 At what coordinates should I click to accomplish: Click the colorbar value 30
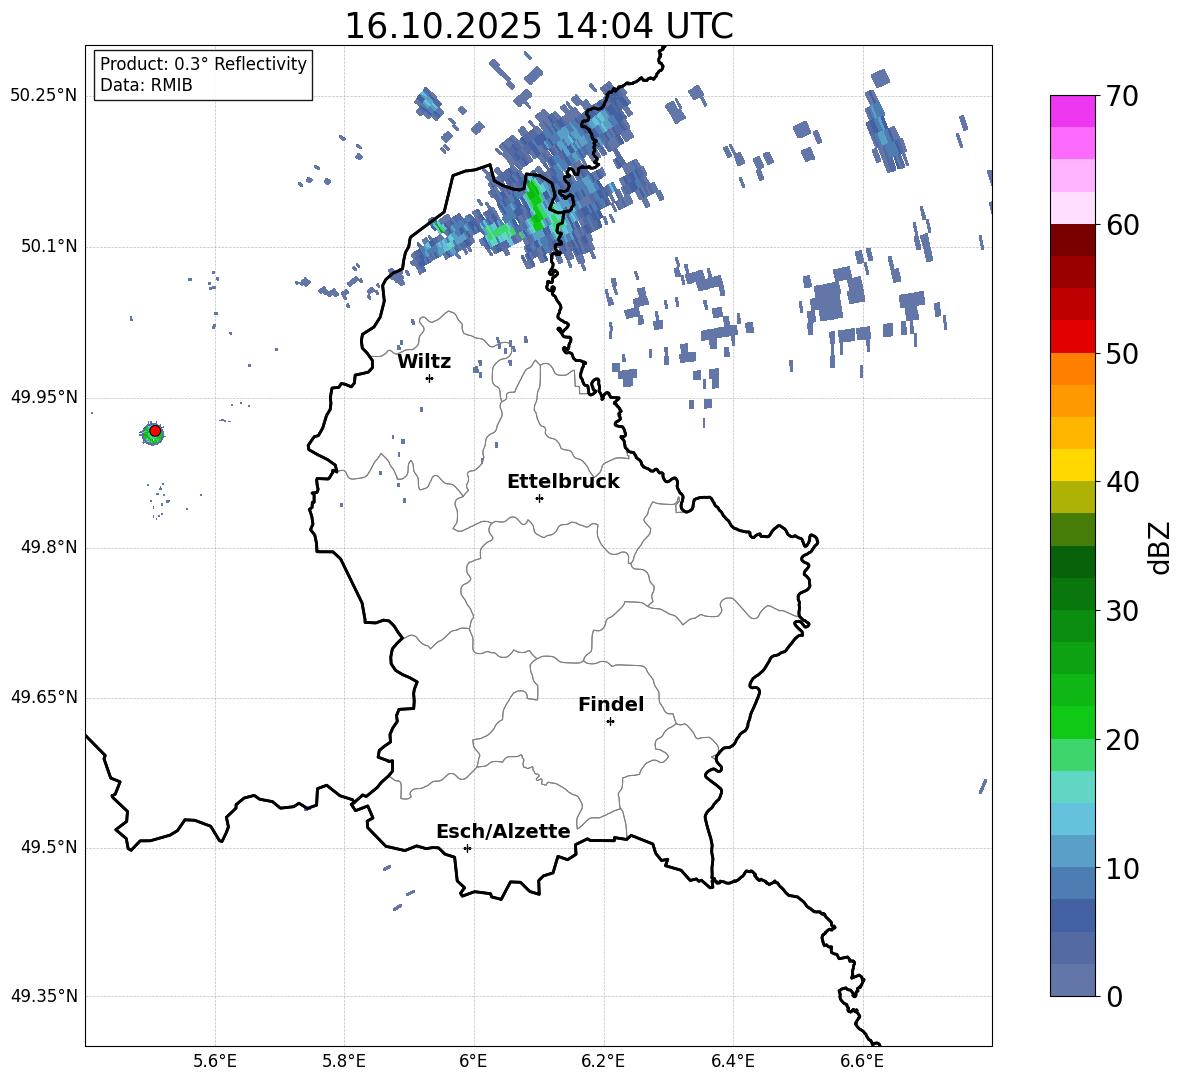[x=1122, y=611]
